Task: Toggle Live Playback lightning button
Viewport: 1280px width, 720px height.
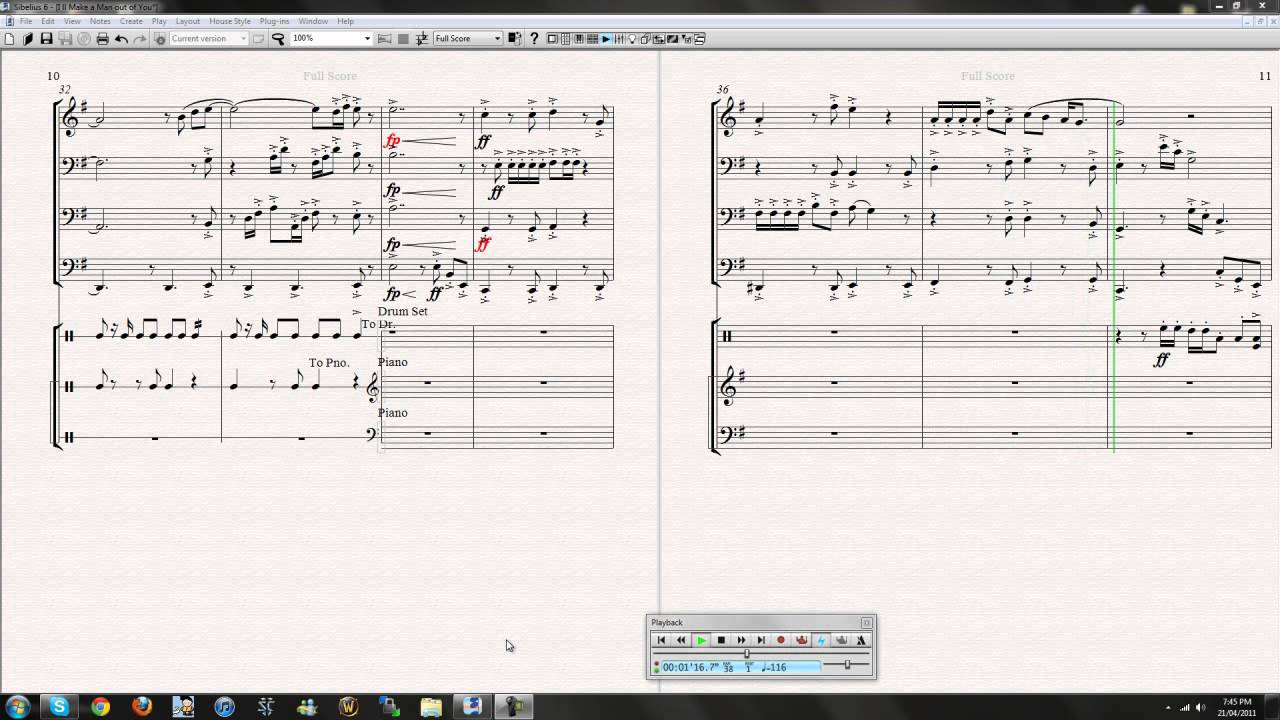Action: coord(821,640)
